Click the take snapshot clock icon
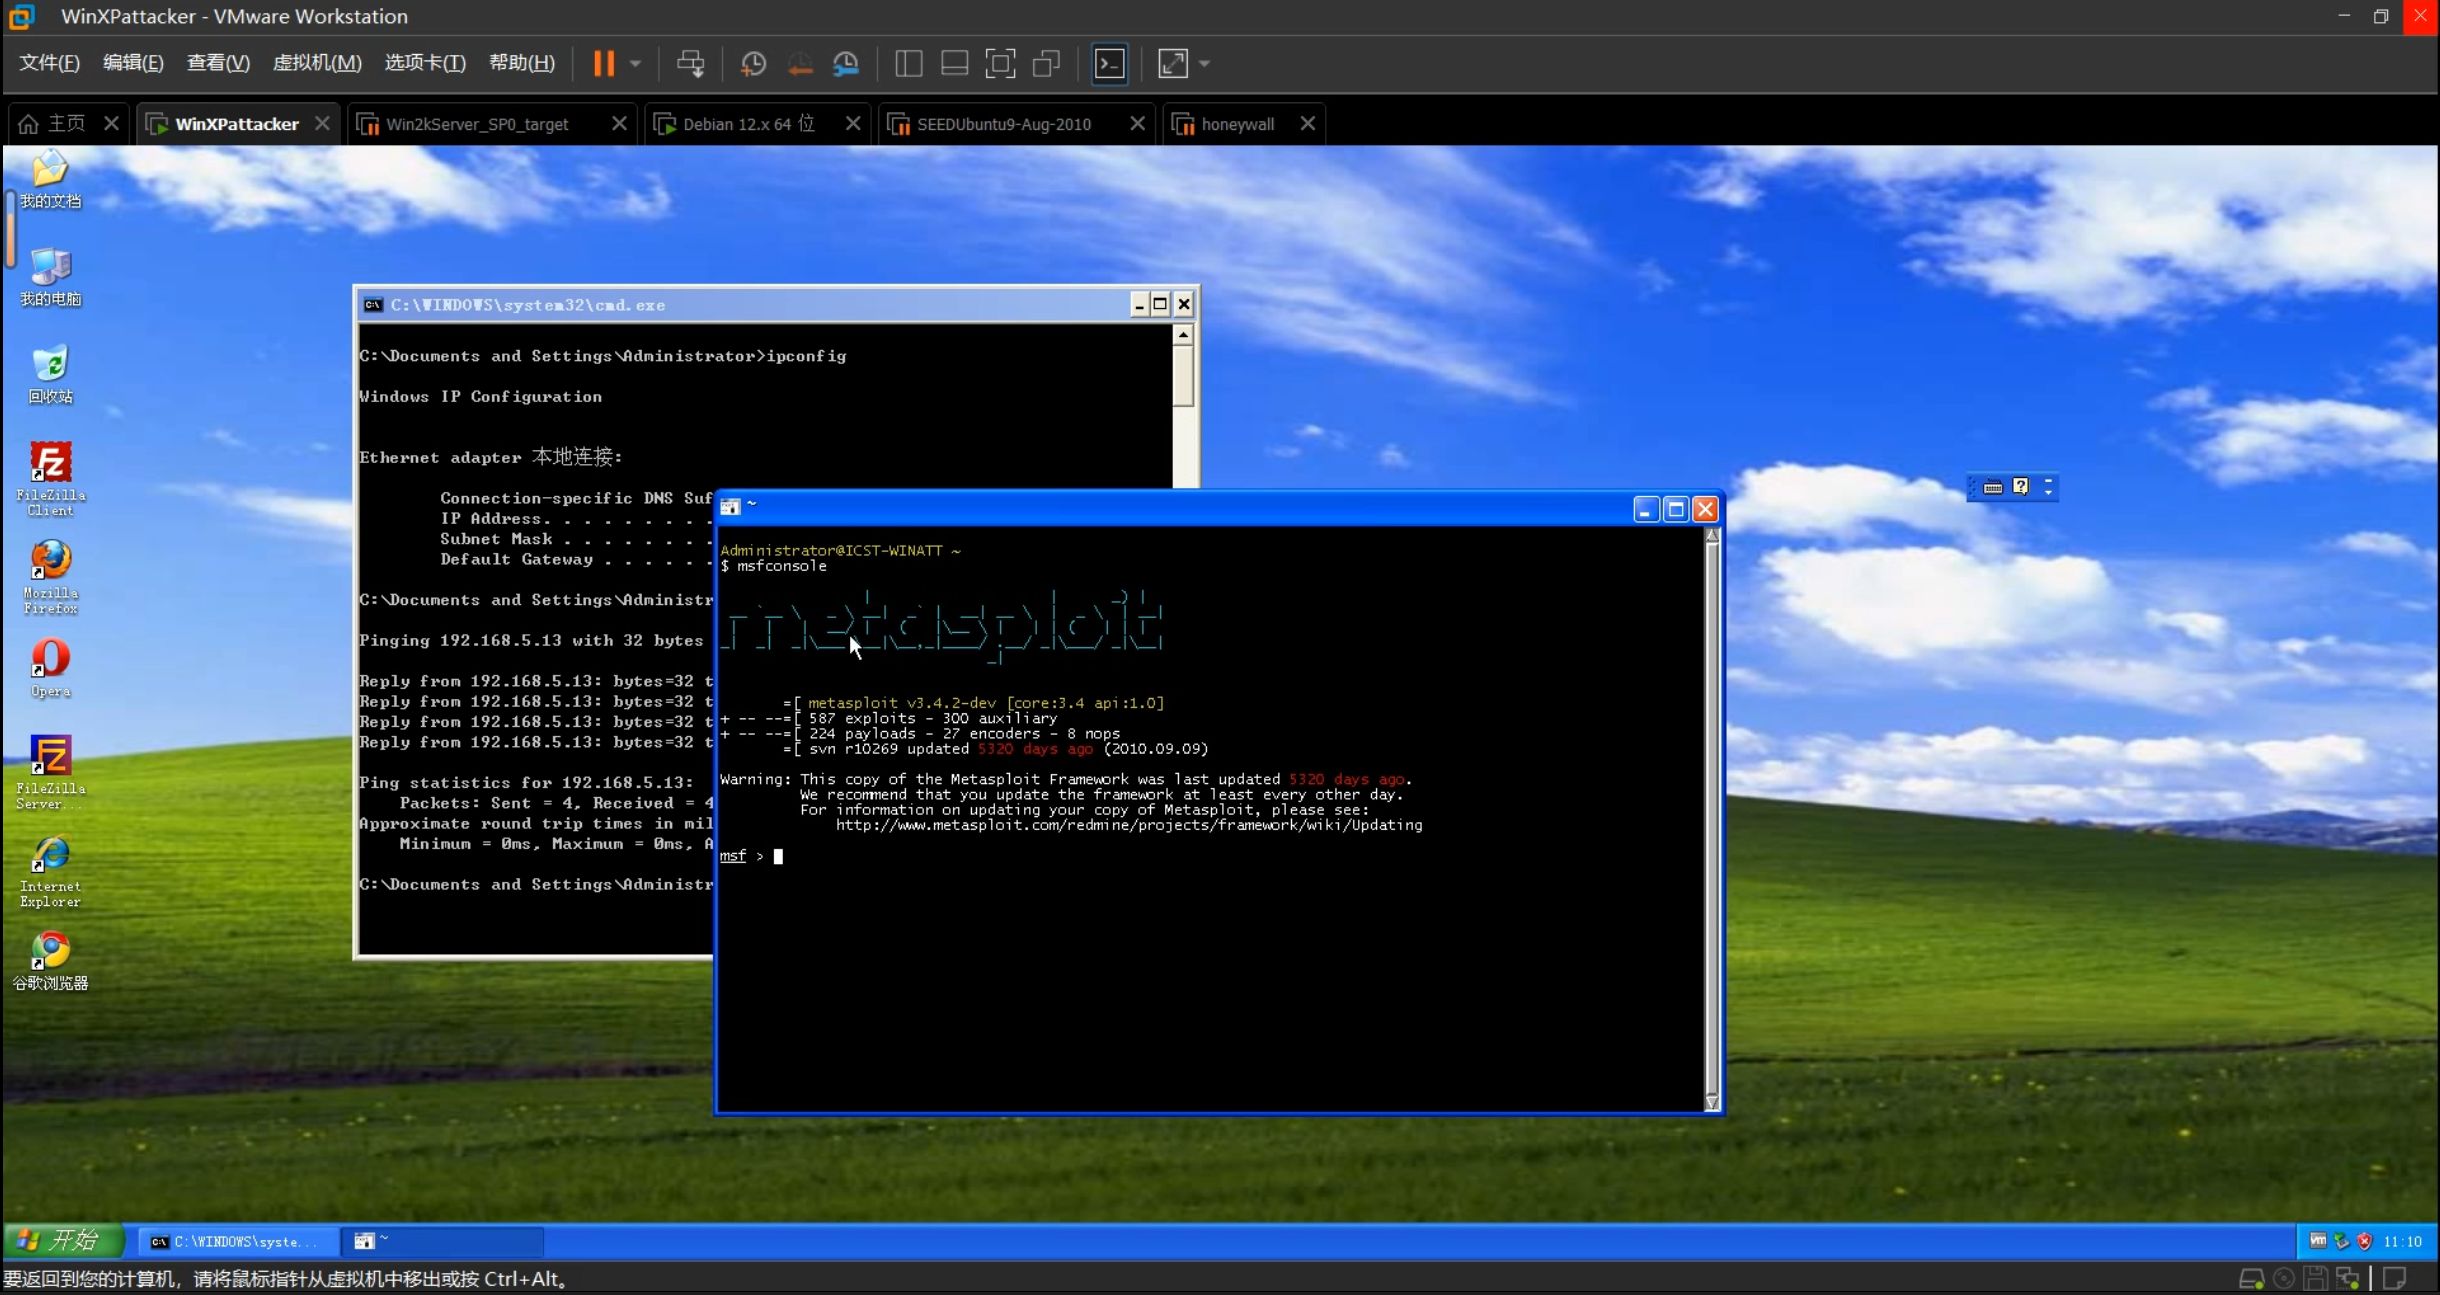2440x1295 pixels. coord(753,64)
